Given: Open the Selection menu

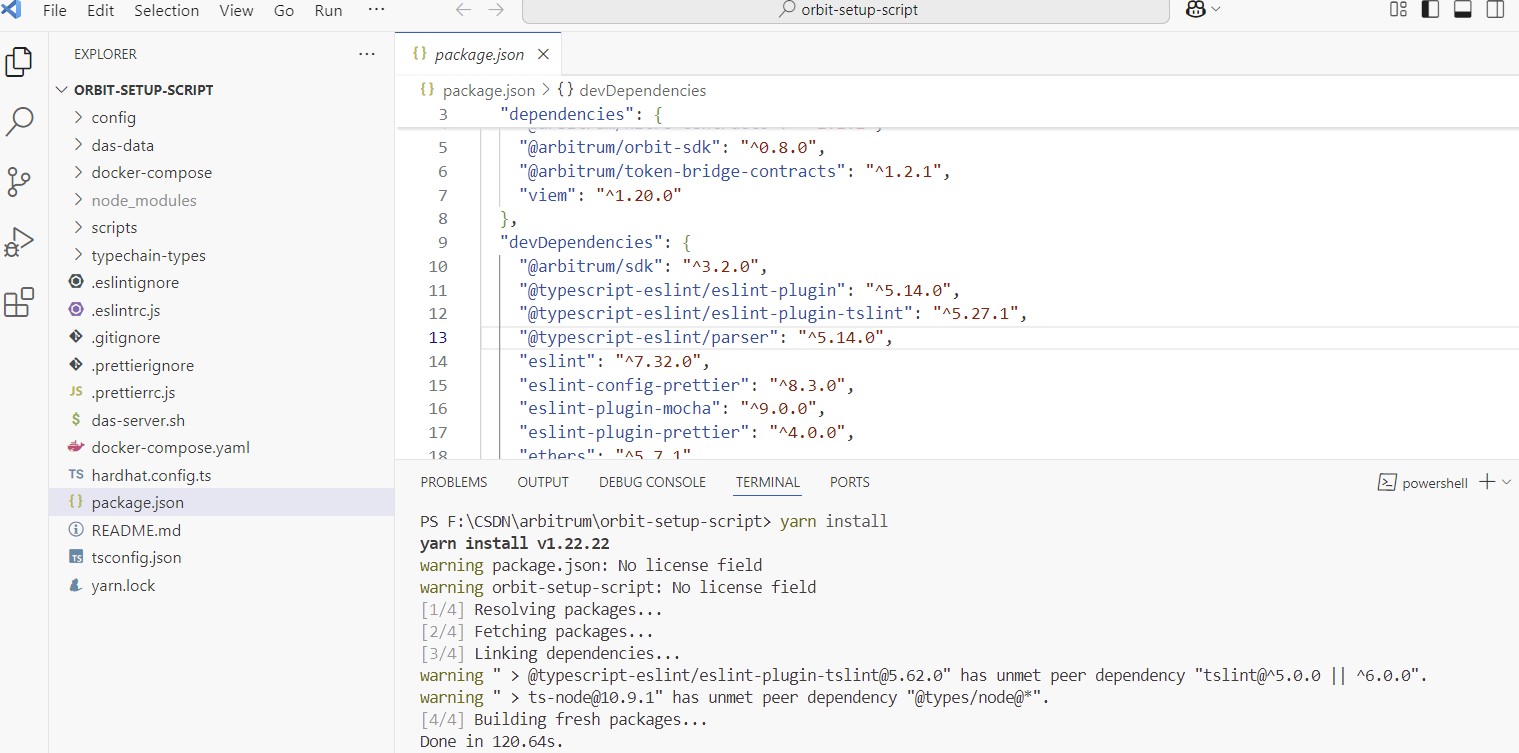Looking at the screenshot, I should 167,10.
